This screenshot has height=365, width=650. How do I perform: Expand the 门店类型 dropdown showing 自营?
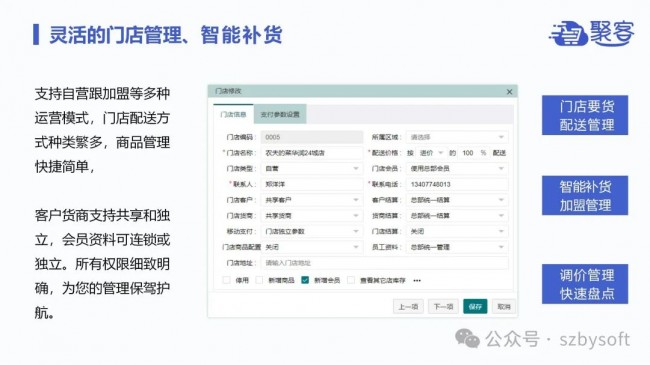pos(312,169)
